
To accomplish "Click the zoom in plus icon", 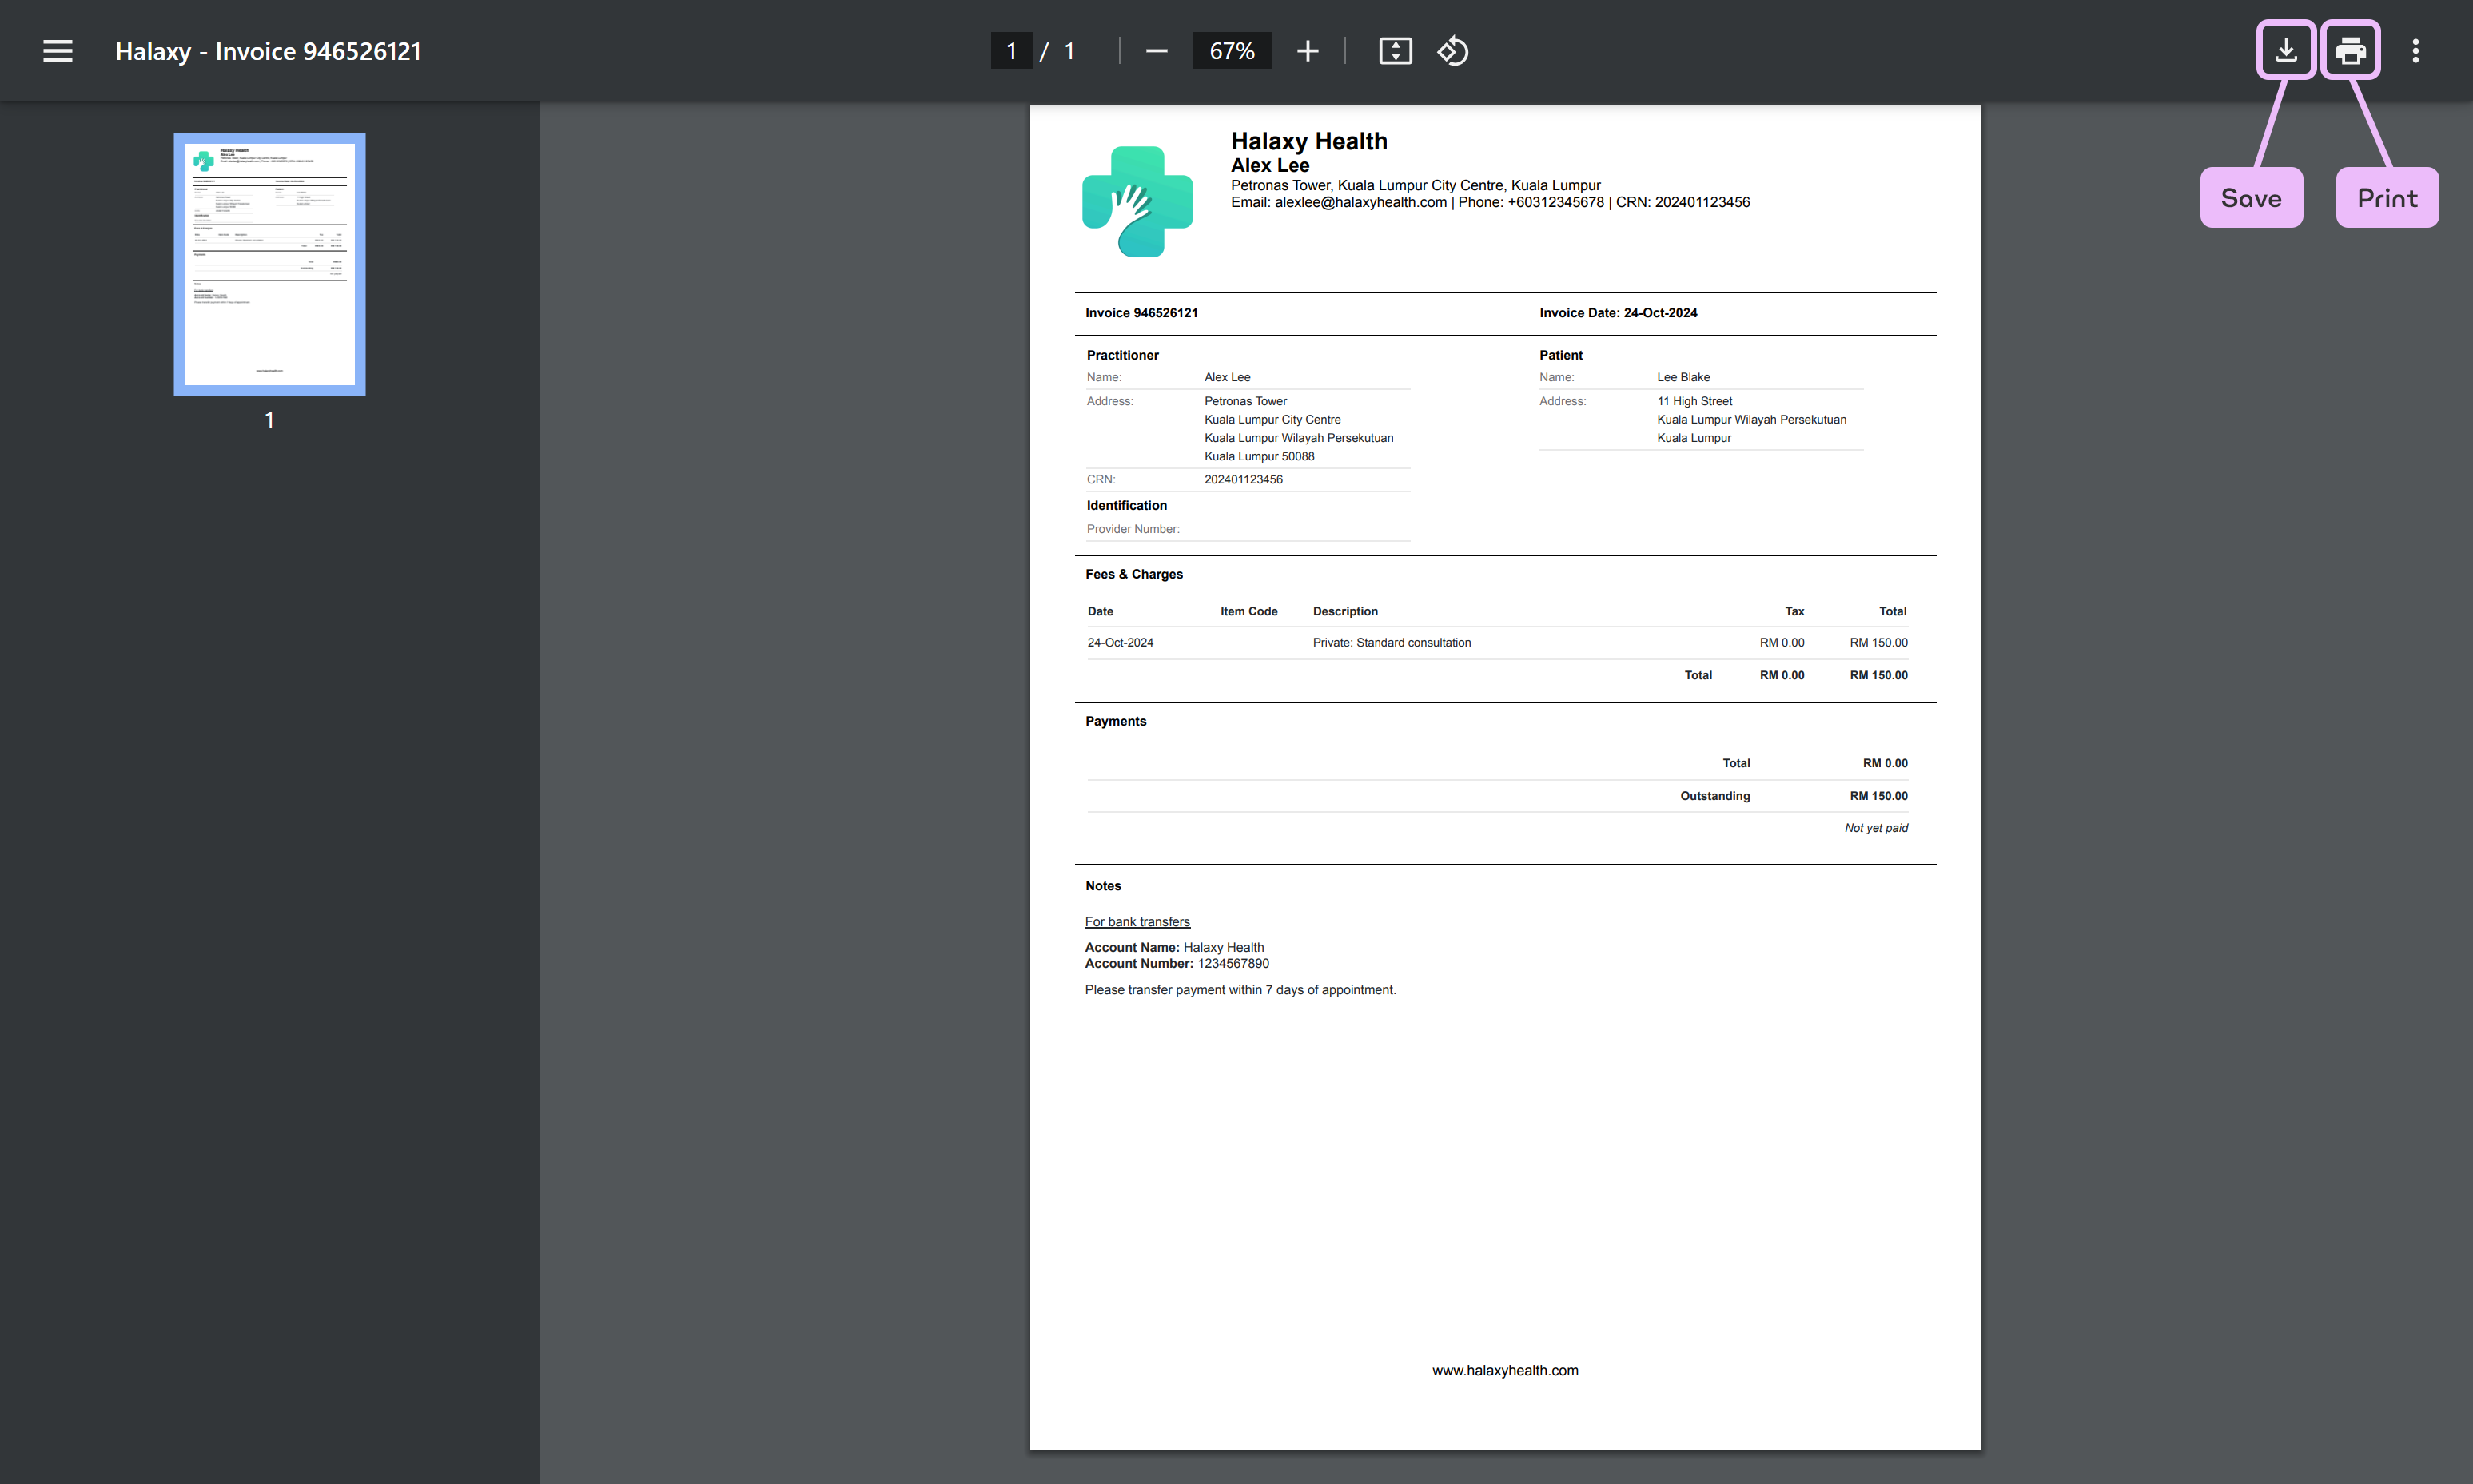I will coord(1307,51).
